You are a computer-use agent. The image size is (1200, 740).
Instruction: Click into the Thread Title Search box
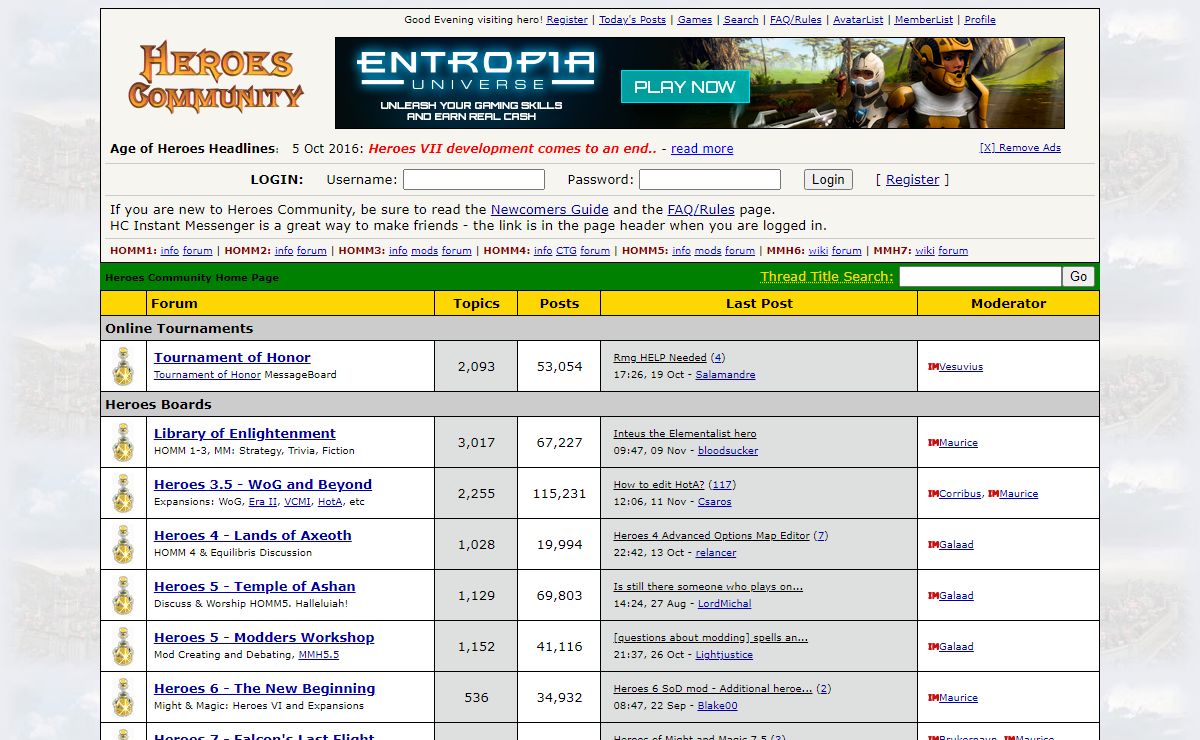pyautogui.click(x=980, y=277)
